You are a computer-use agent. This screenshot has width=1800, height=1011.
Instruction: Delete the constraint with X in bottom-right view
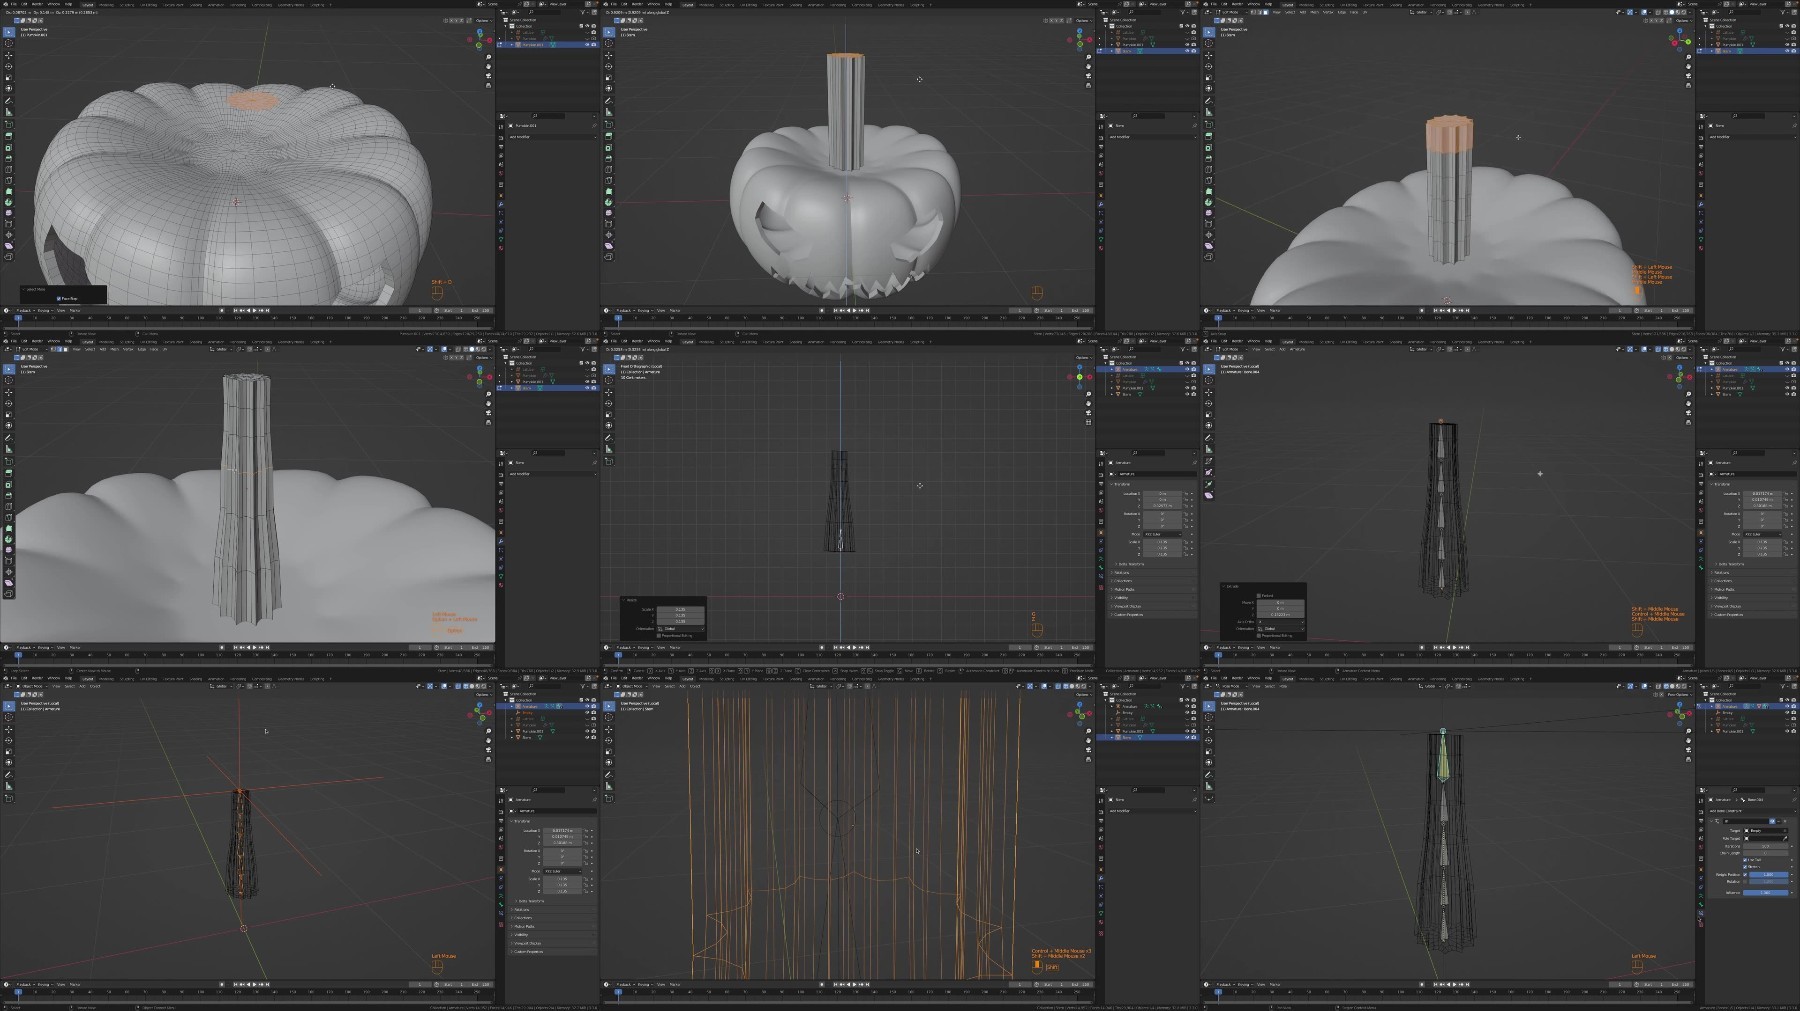pyautogui.click(x=1785, y=821)
